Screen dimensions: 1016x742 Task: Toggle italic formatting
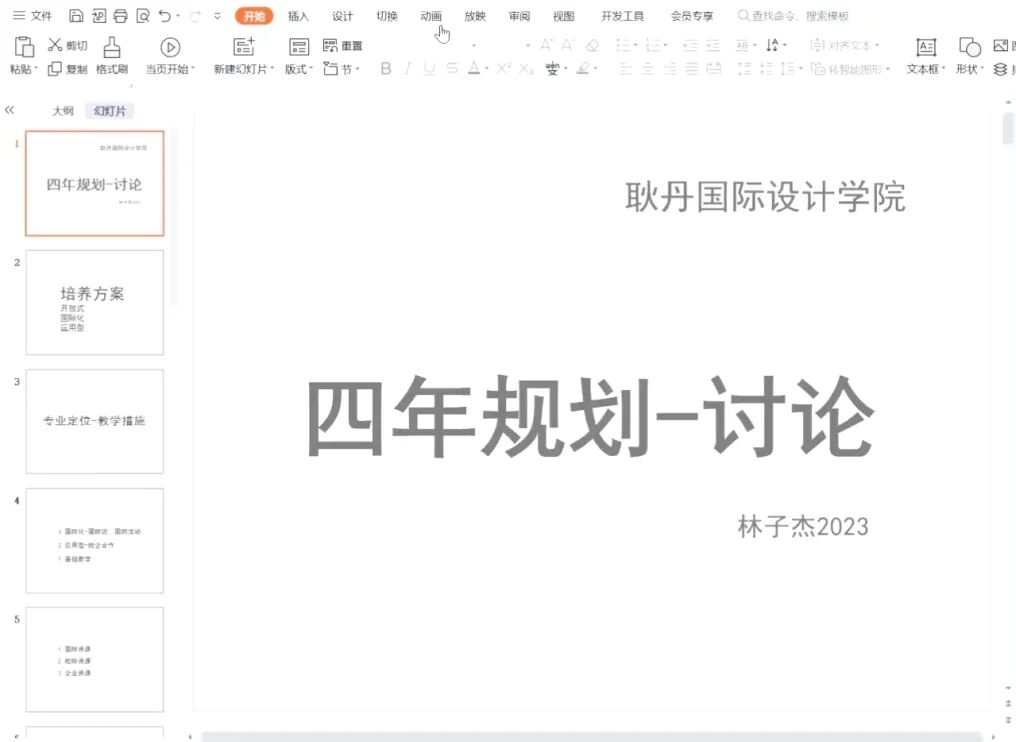pyautogui.click(x=407, y=69)
